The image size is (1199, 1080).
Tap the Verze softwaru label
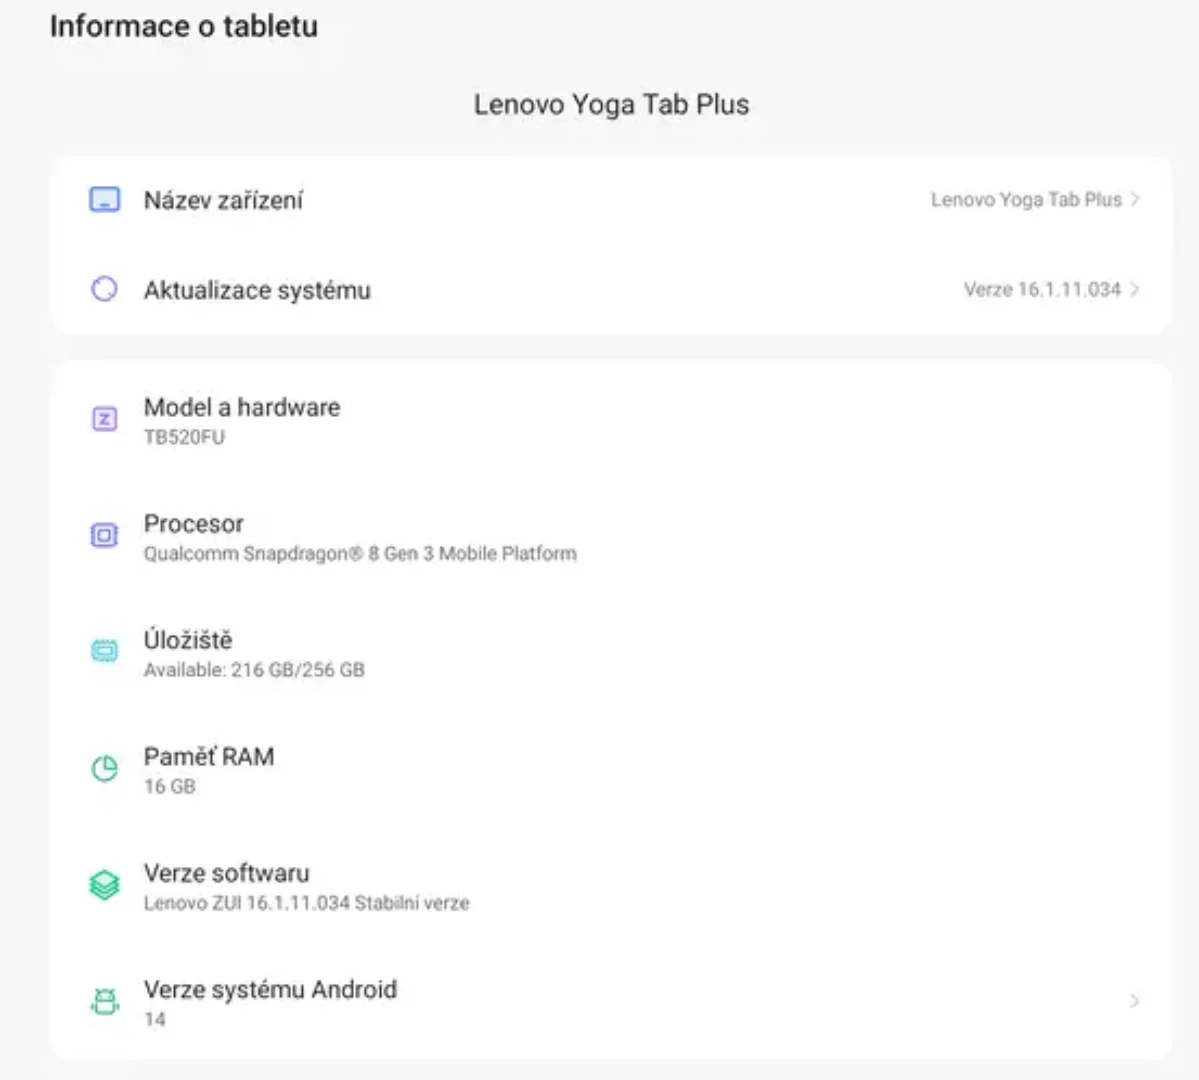(226, 873)
